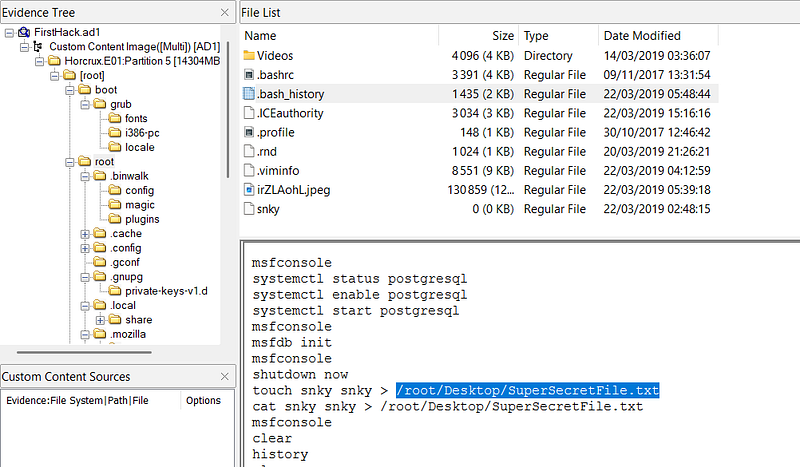800x467 pixels.
Task: Expand the .config folder node
Action: tap(85, 248)
